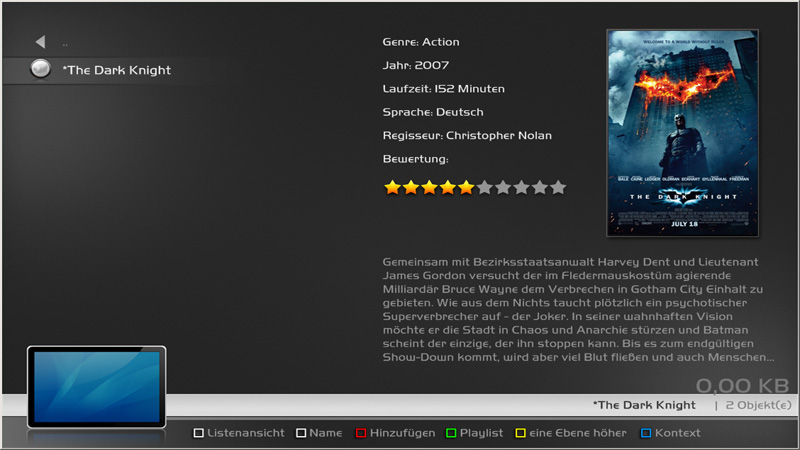Click The Dark Knight movie poster
The image size is (800, 450).
click(682, 133)
